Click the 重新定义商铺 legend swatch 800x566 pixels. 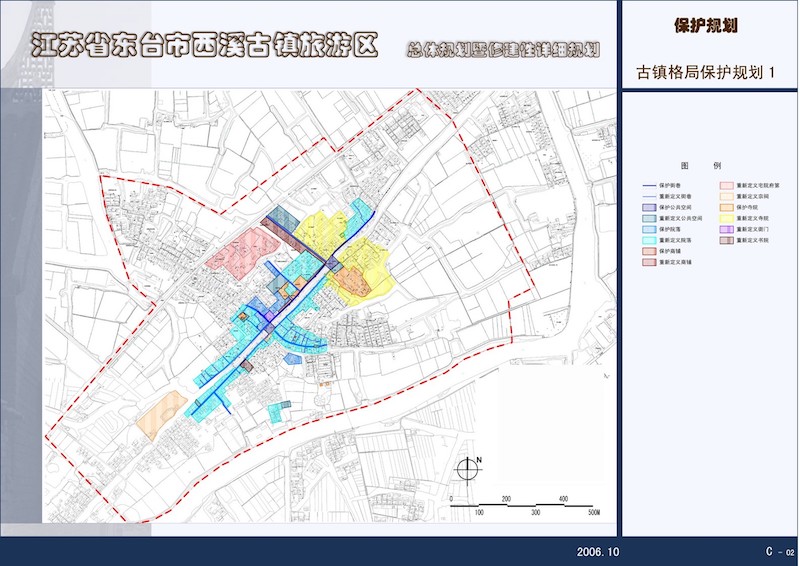[x=648, y=262]
